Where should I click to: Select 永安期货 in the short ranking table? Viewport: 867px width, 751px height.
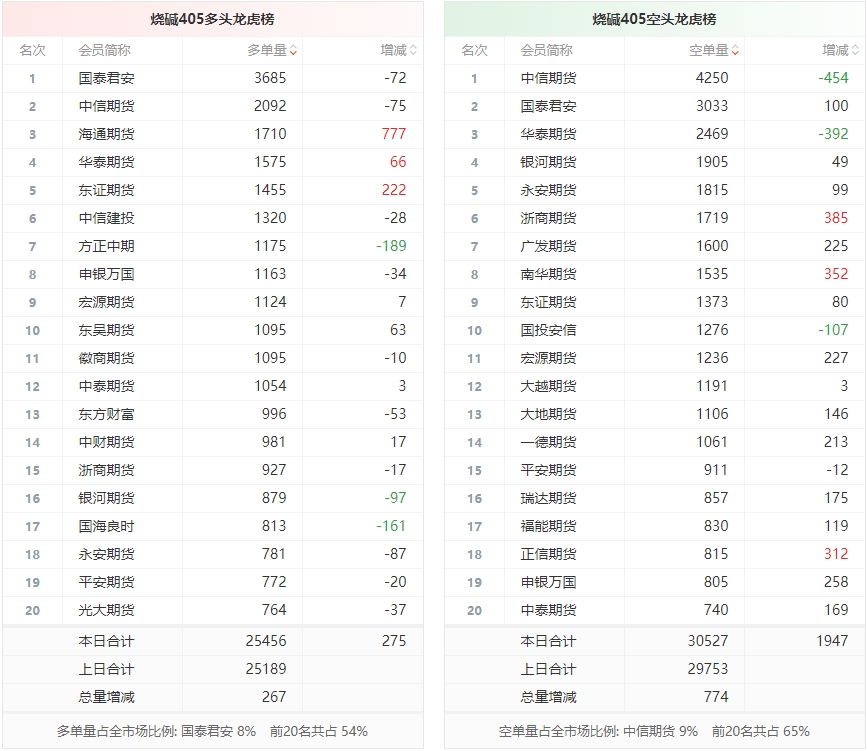[x=548, y=191]
